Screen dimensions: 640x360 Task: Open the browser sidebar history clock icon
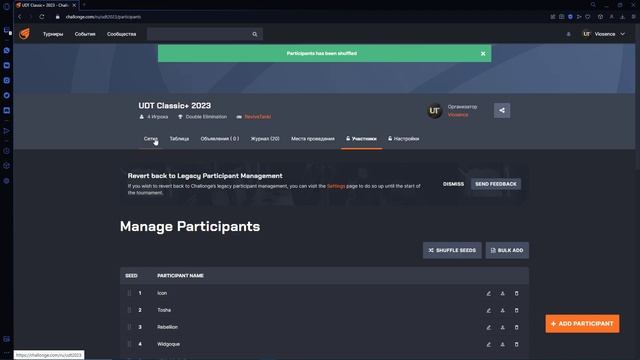point(7,151)
